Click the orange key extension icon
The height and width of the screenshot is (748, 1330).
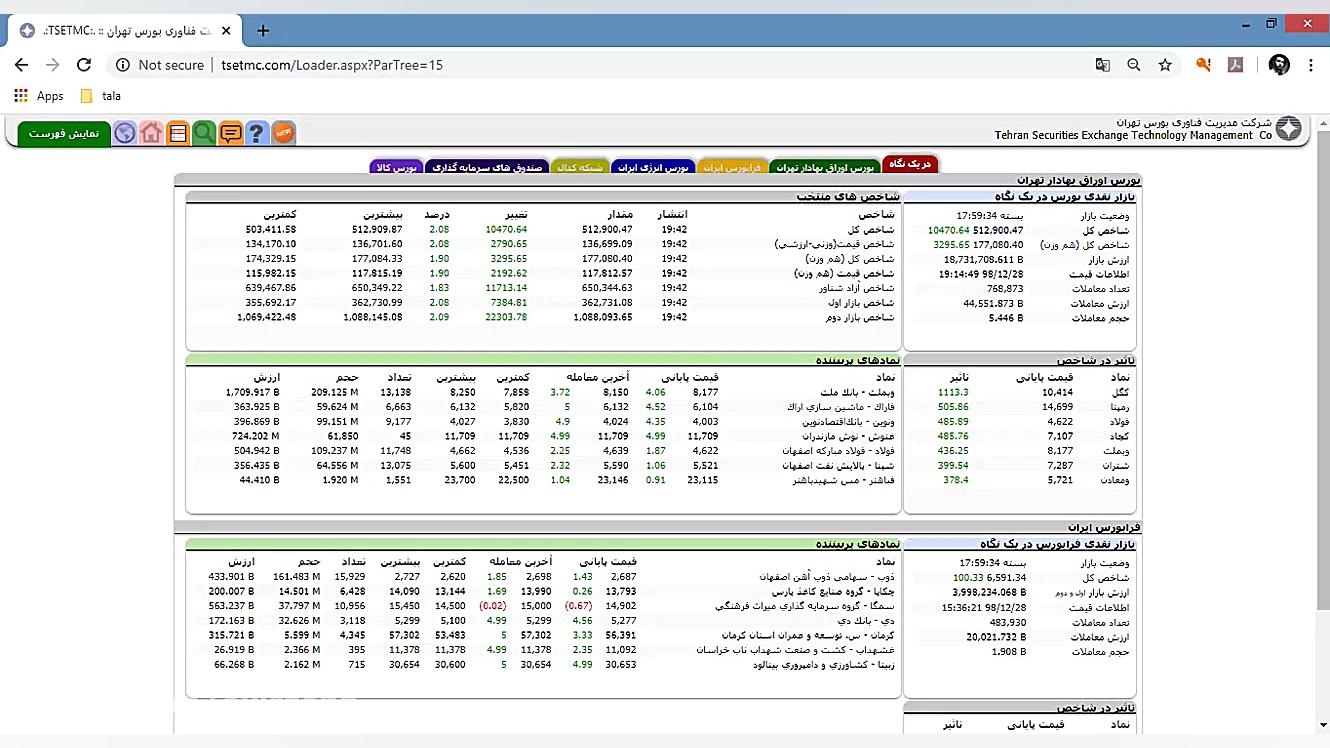coord(1204,65)
